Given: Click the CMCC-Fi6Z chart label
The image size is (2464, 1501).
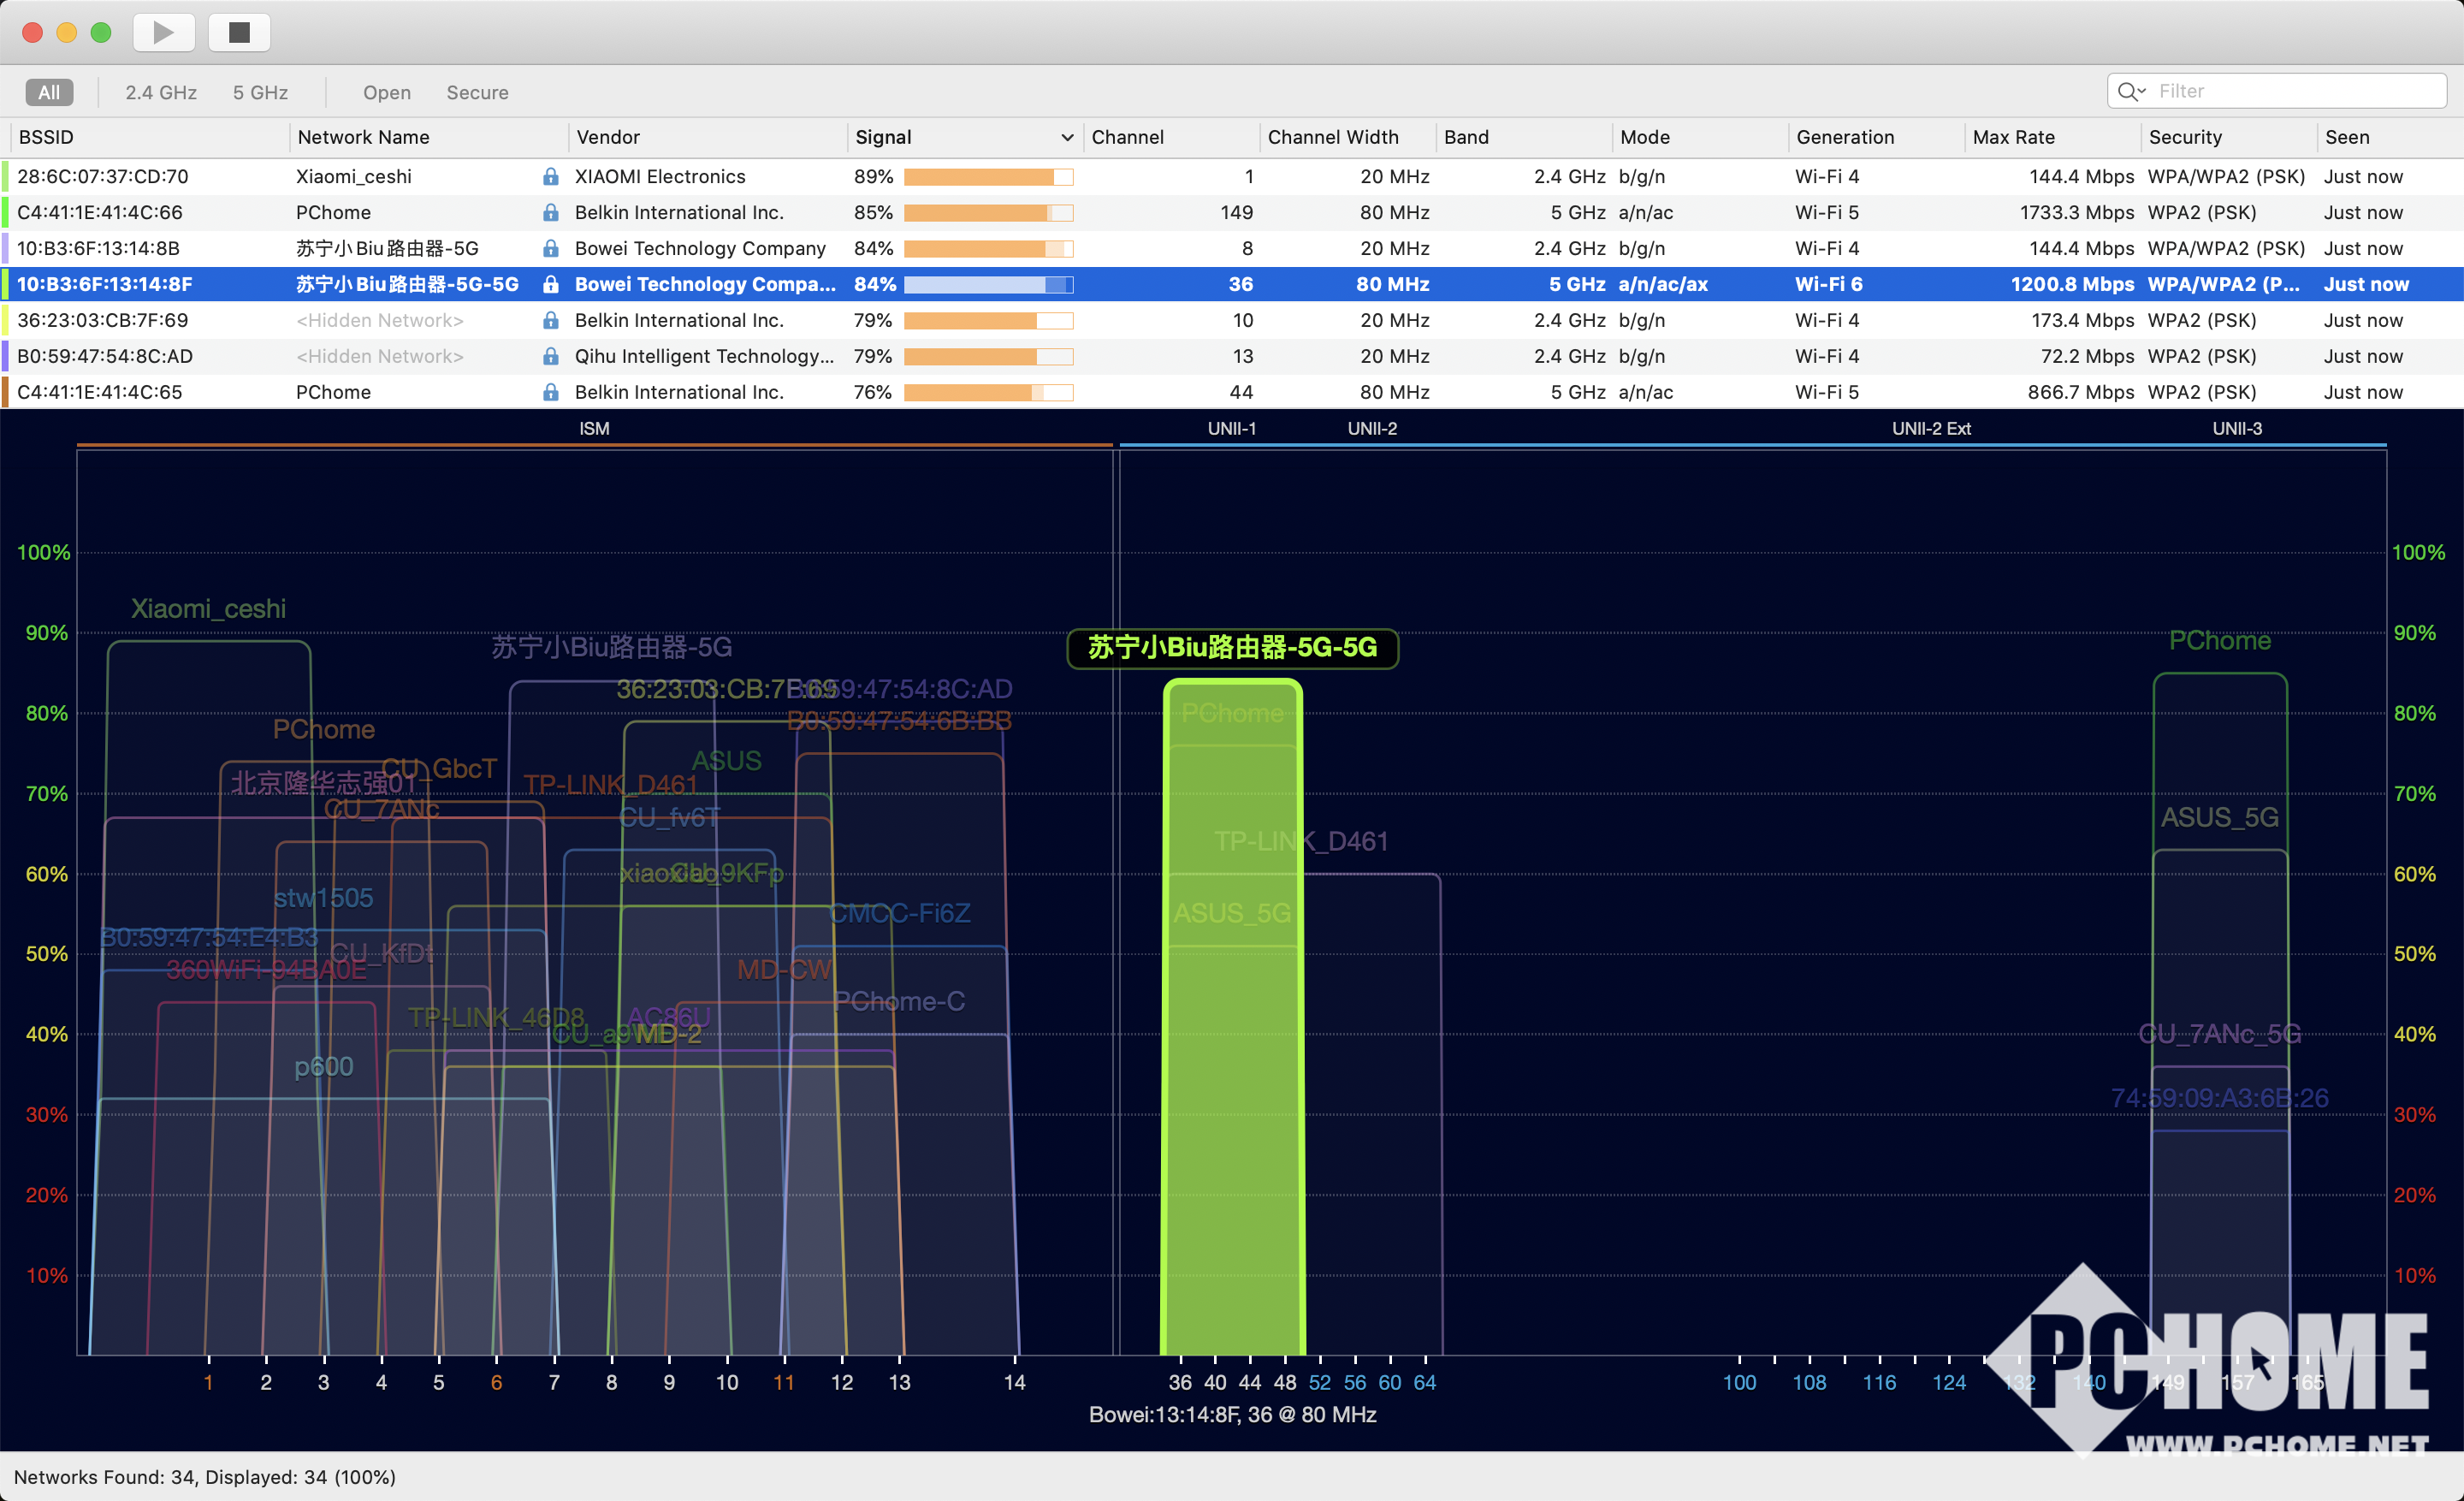Looking at the screenshot, I should (900, 913).
